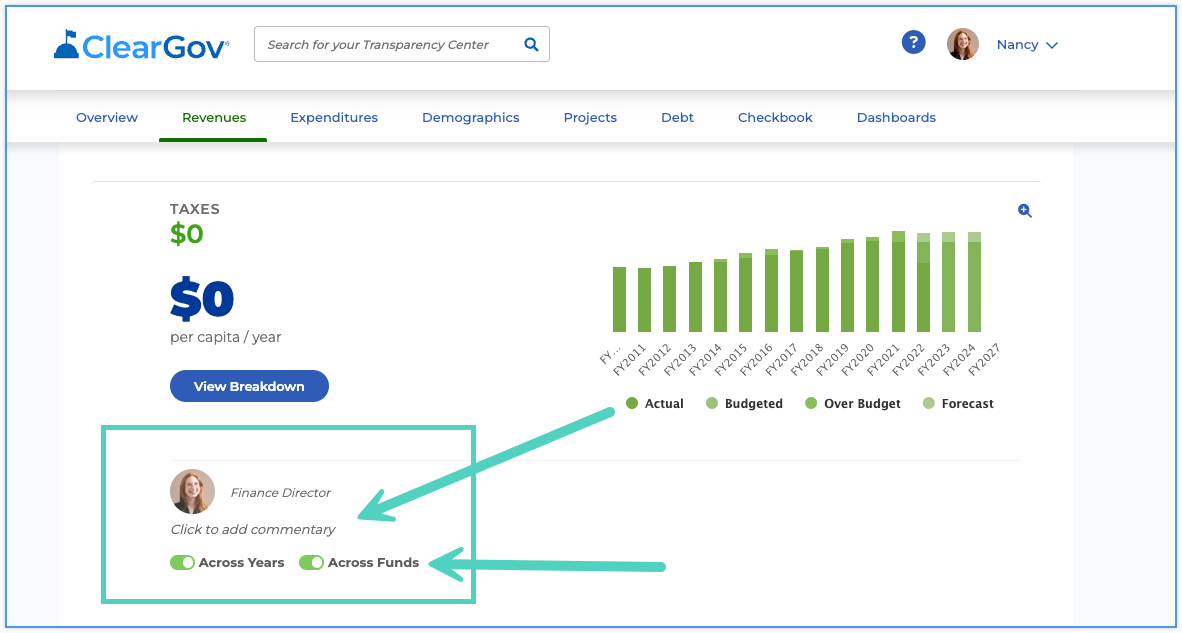Expand the Nancy user dropdown chevron
1182x633 pixels.
[1052, 45]
